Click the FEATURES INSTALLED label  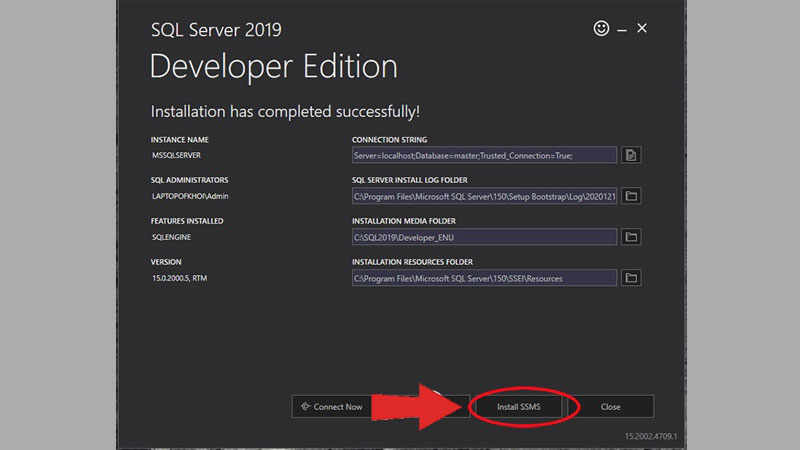click(x=187, y=221)
